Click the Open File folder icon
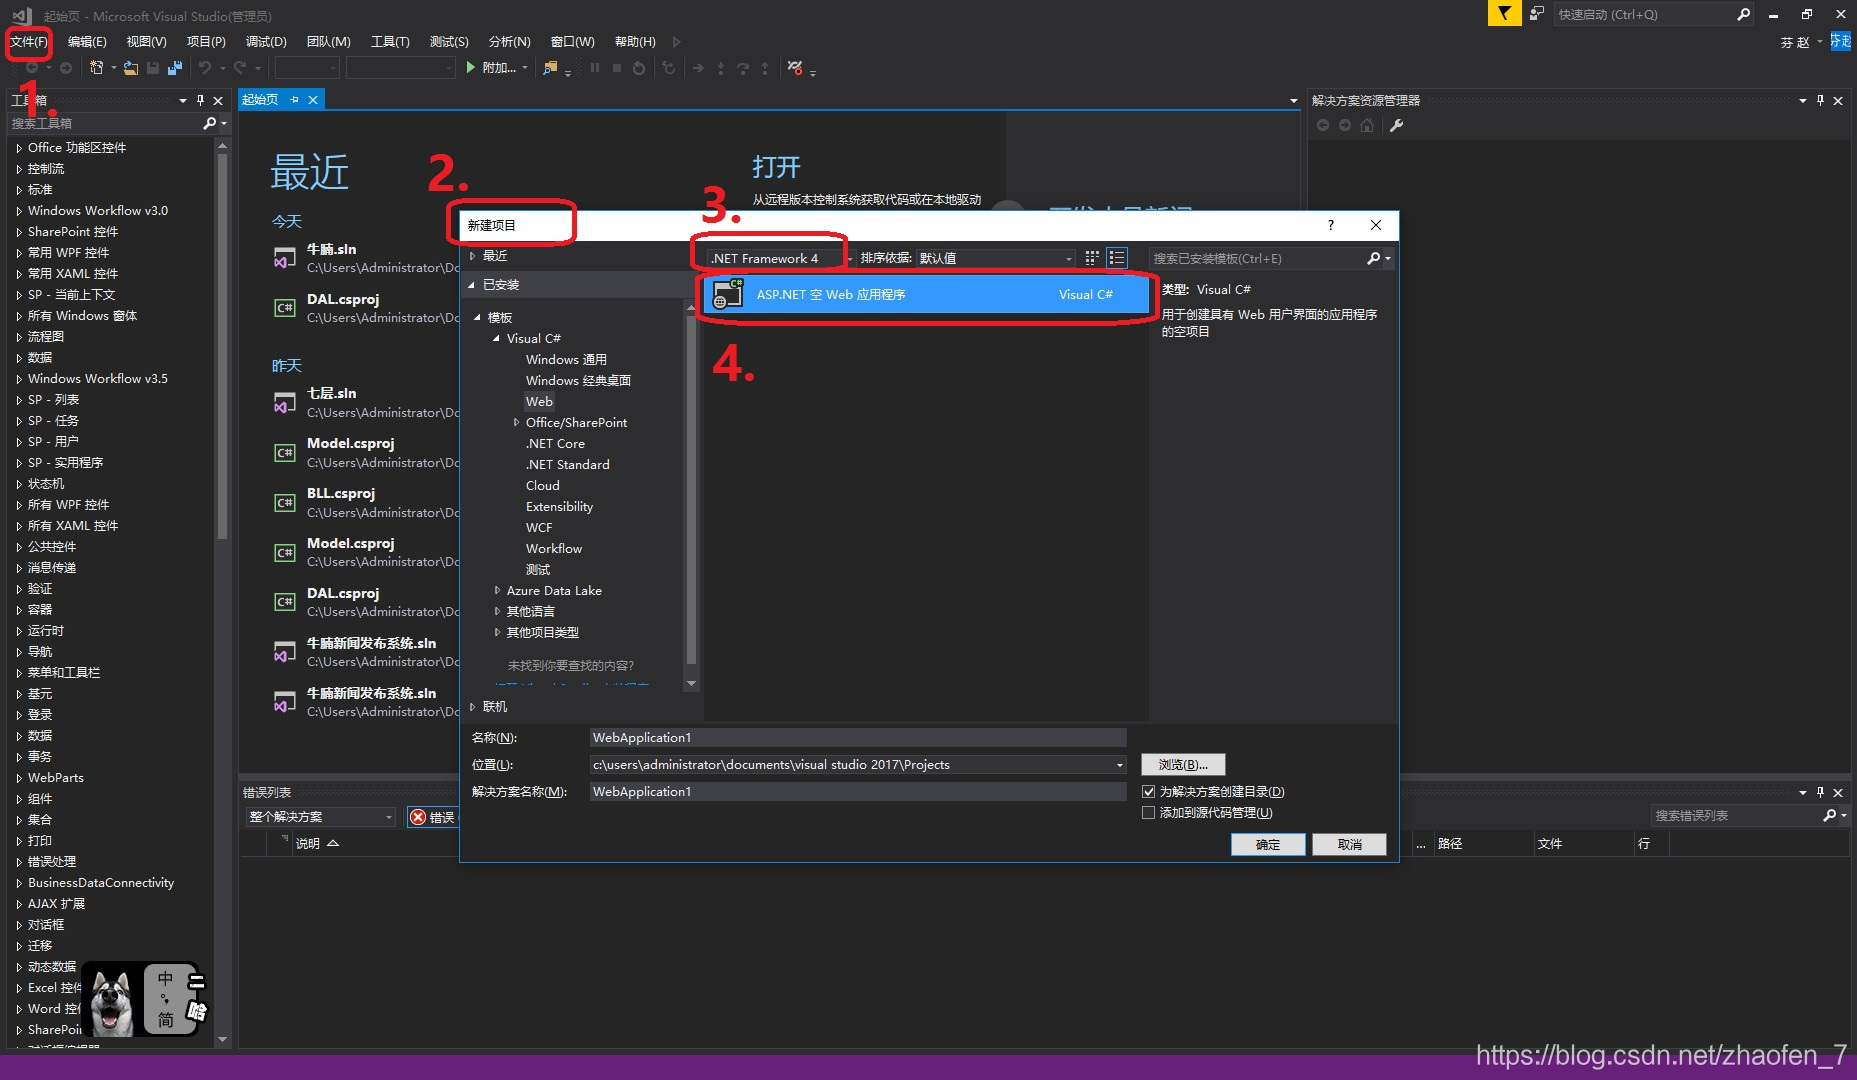The width and height of the screenshot is (1857, 1080). click(131, 68)
